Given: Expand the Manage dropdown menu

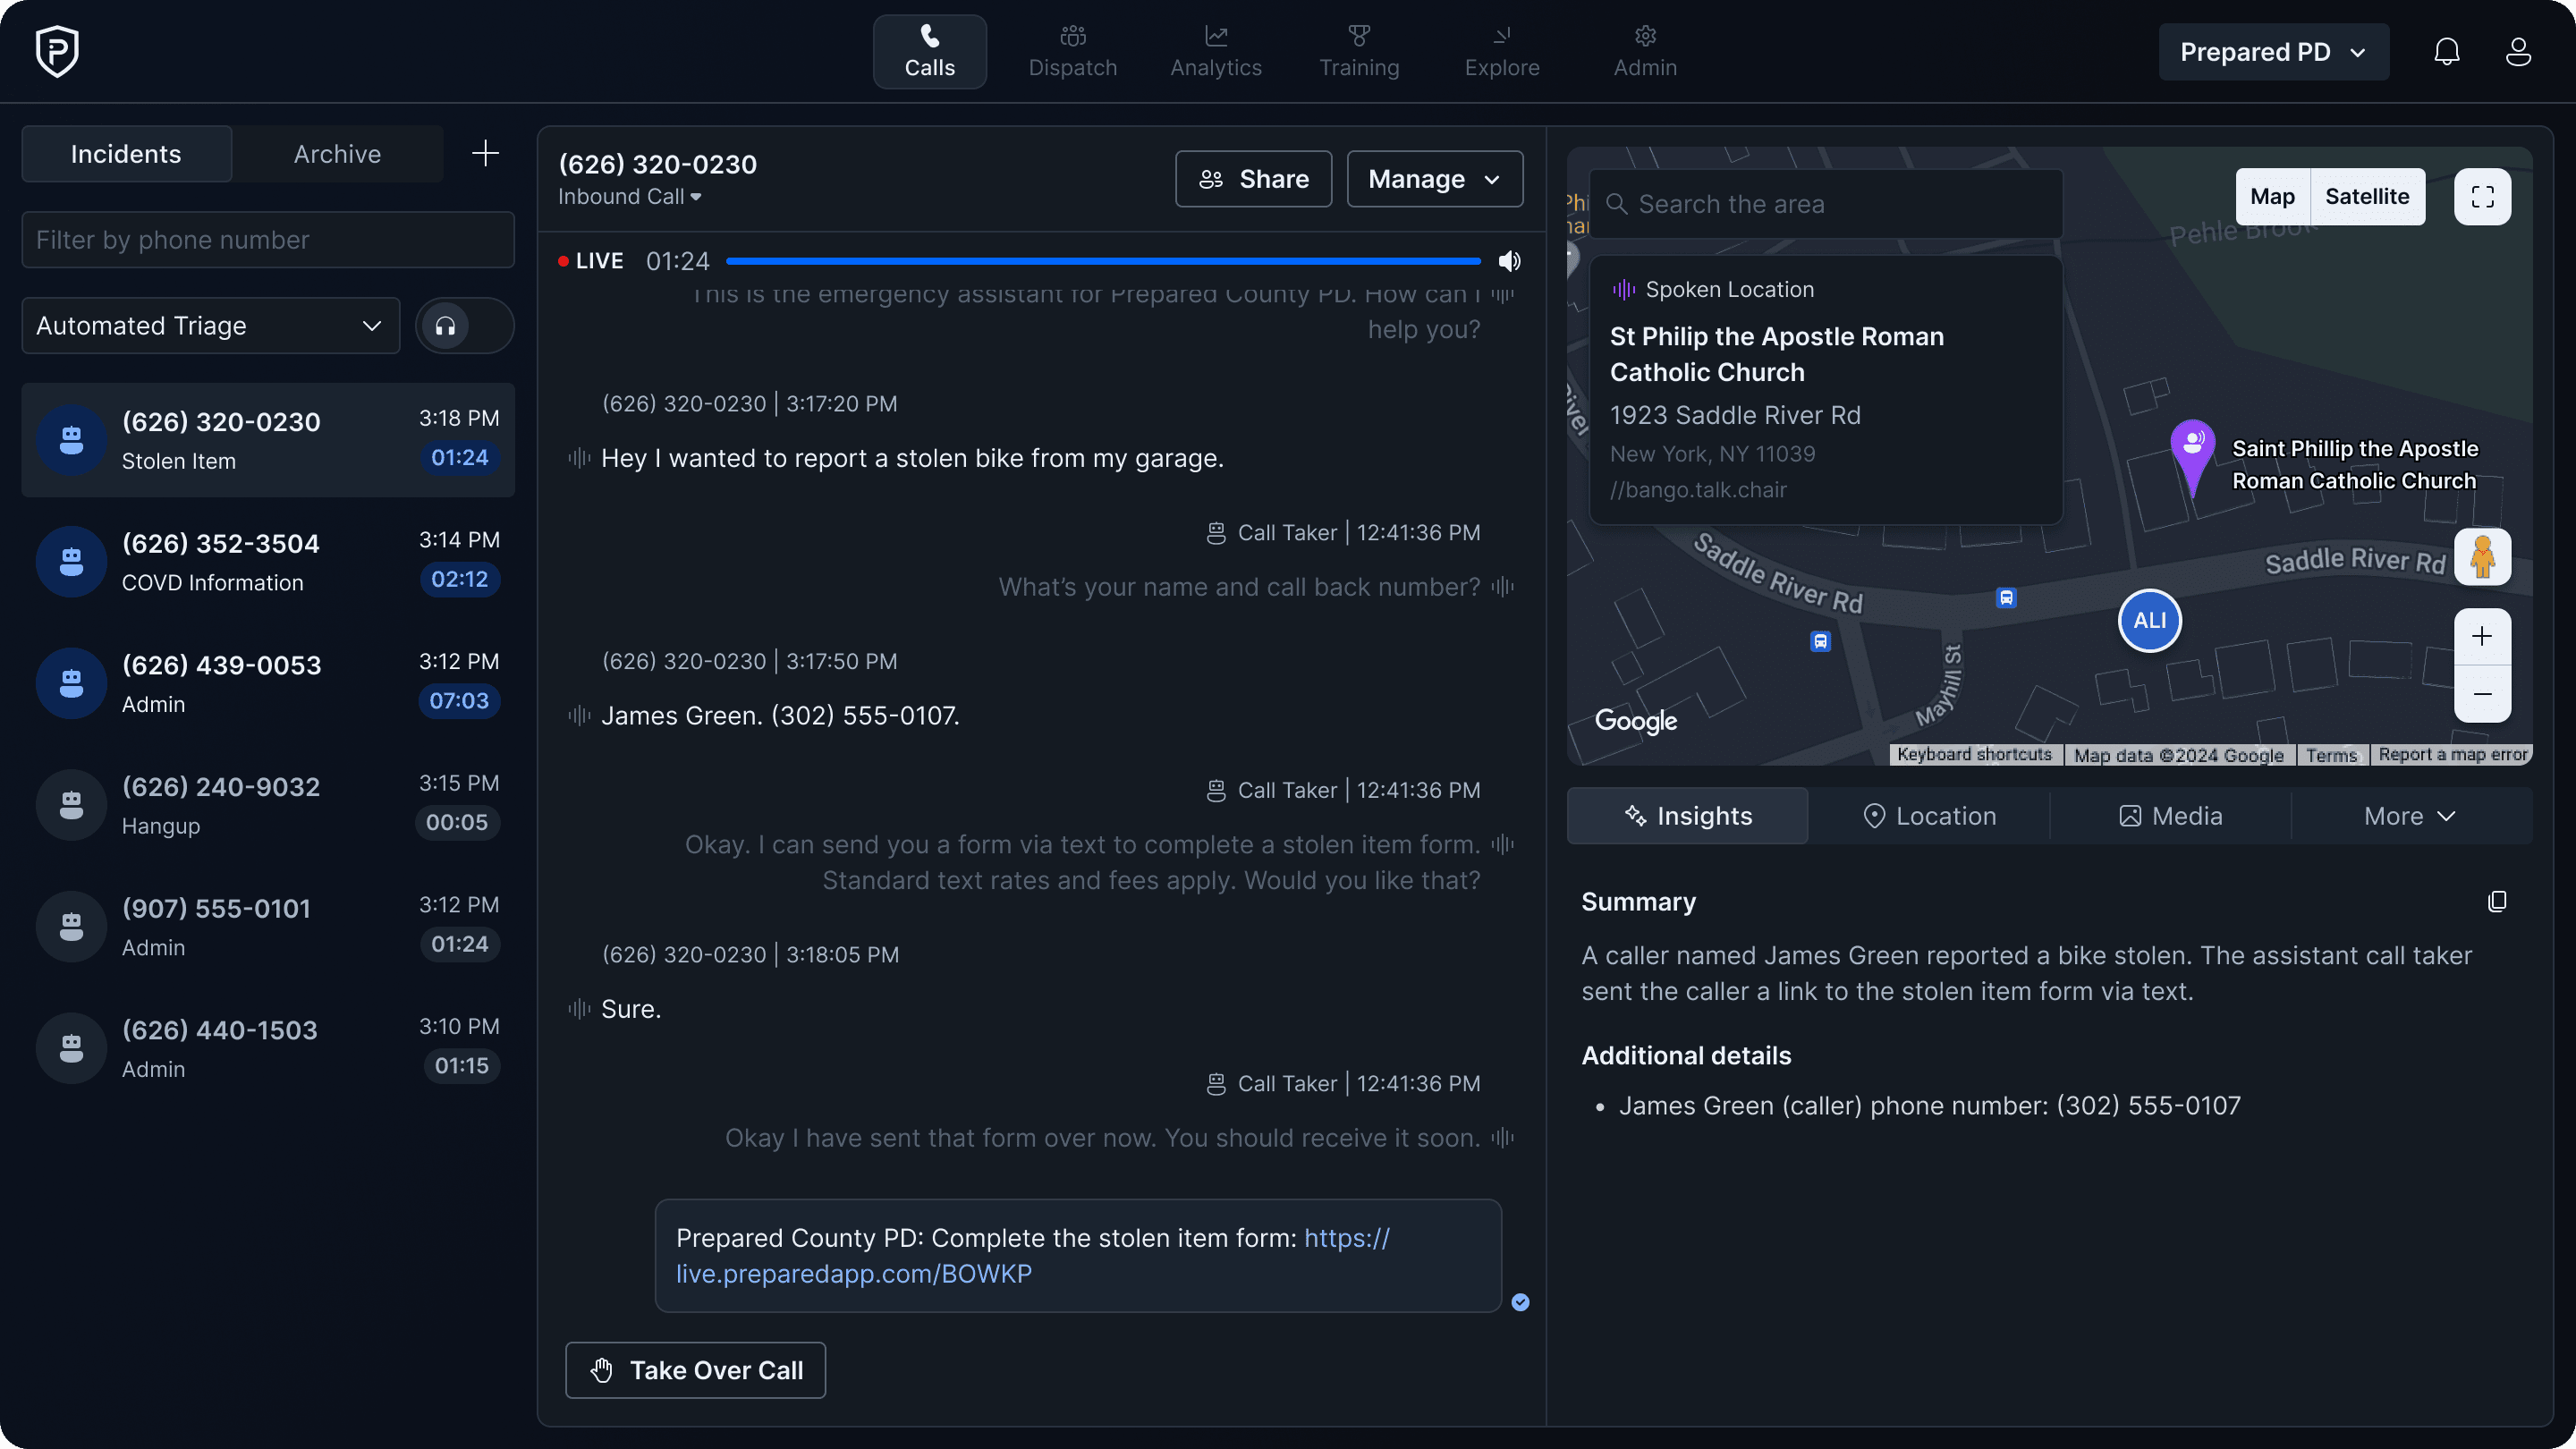Looking at the screenshot, I should click(x=1434, y=179).
